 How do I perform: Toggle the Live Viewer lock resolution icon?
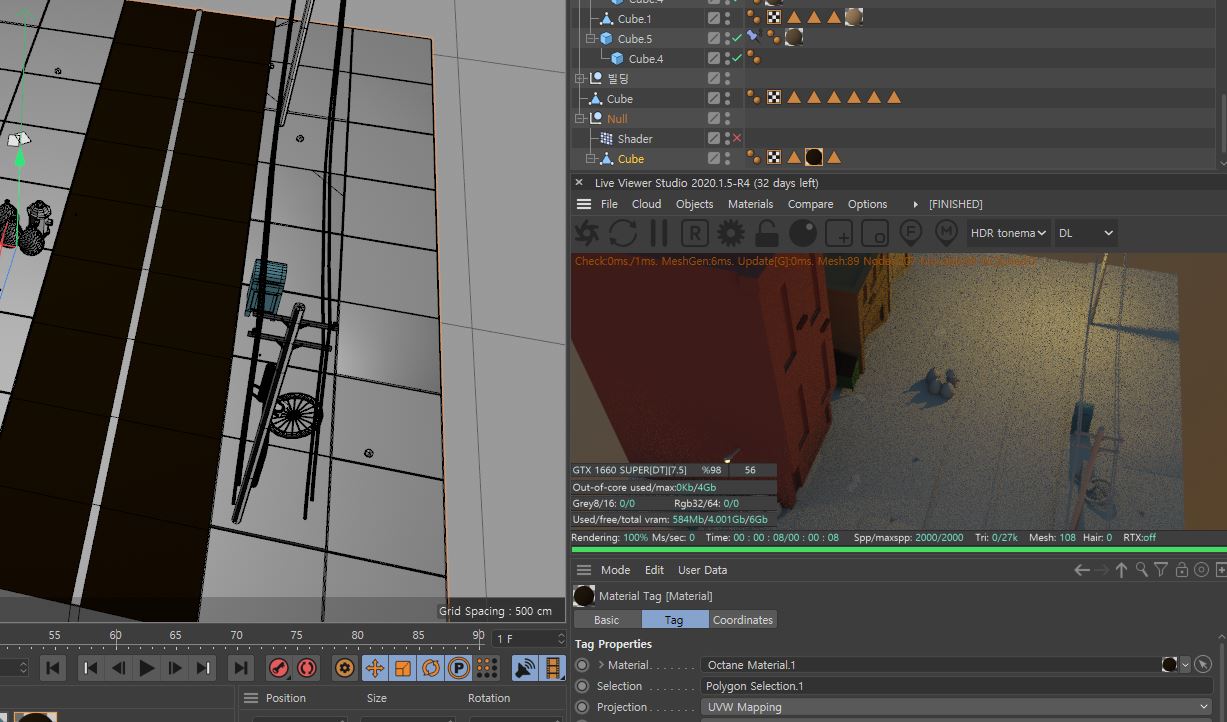pos(767,233)
